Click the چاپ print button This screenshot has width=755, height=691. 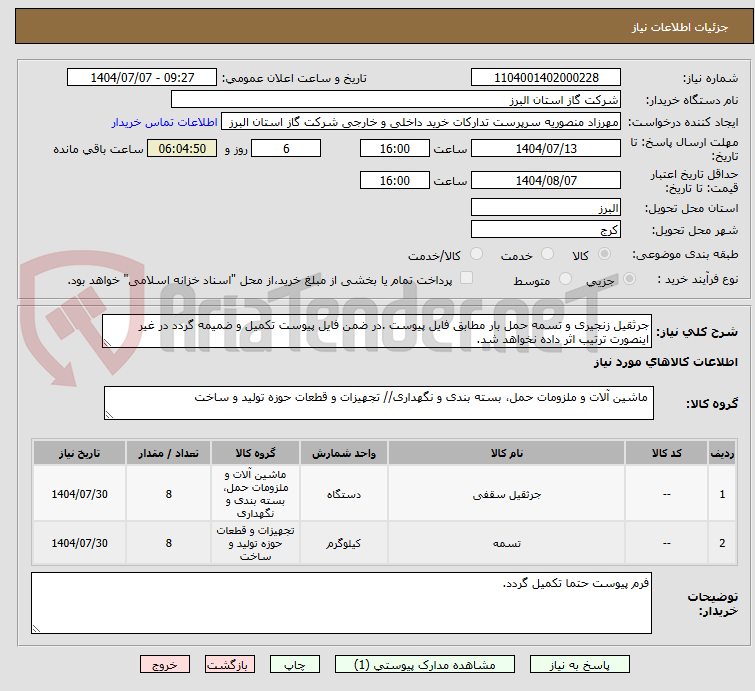pos(295,665)
